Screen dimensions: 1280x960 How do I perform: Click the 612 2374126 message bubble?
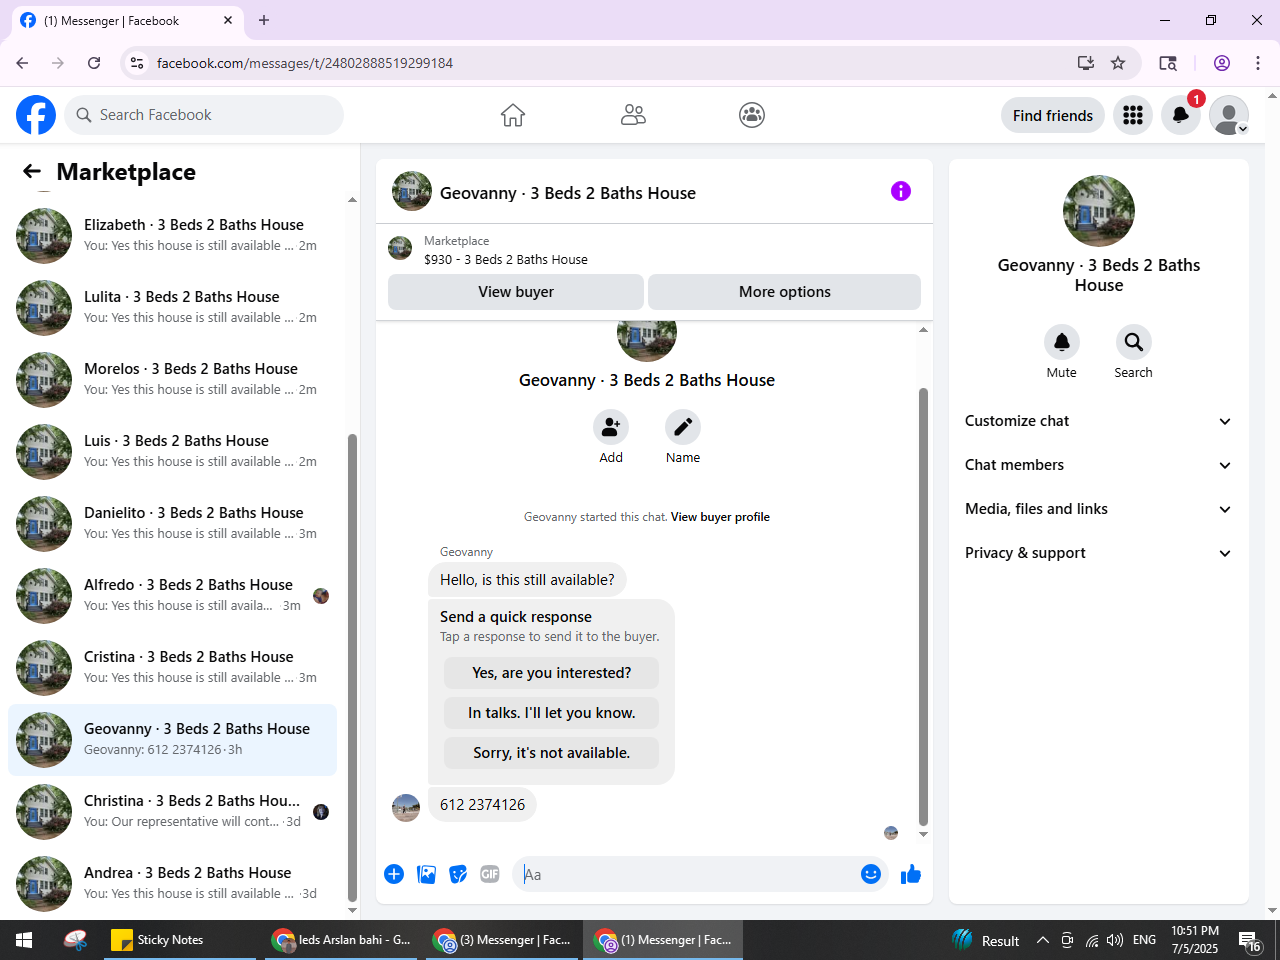[482, 805]
